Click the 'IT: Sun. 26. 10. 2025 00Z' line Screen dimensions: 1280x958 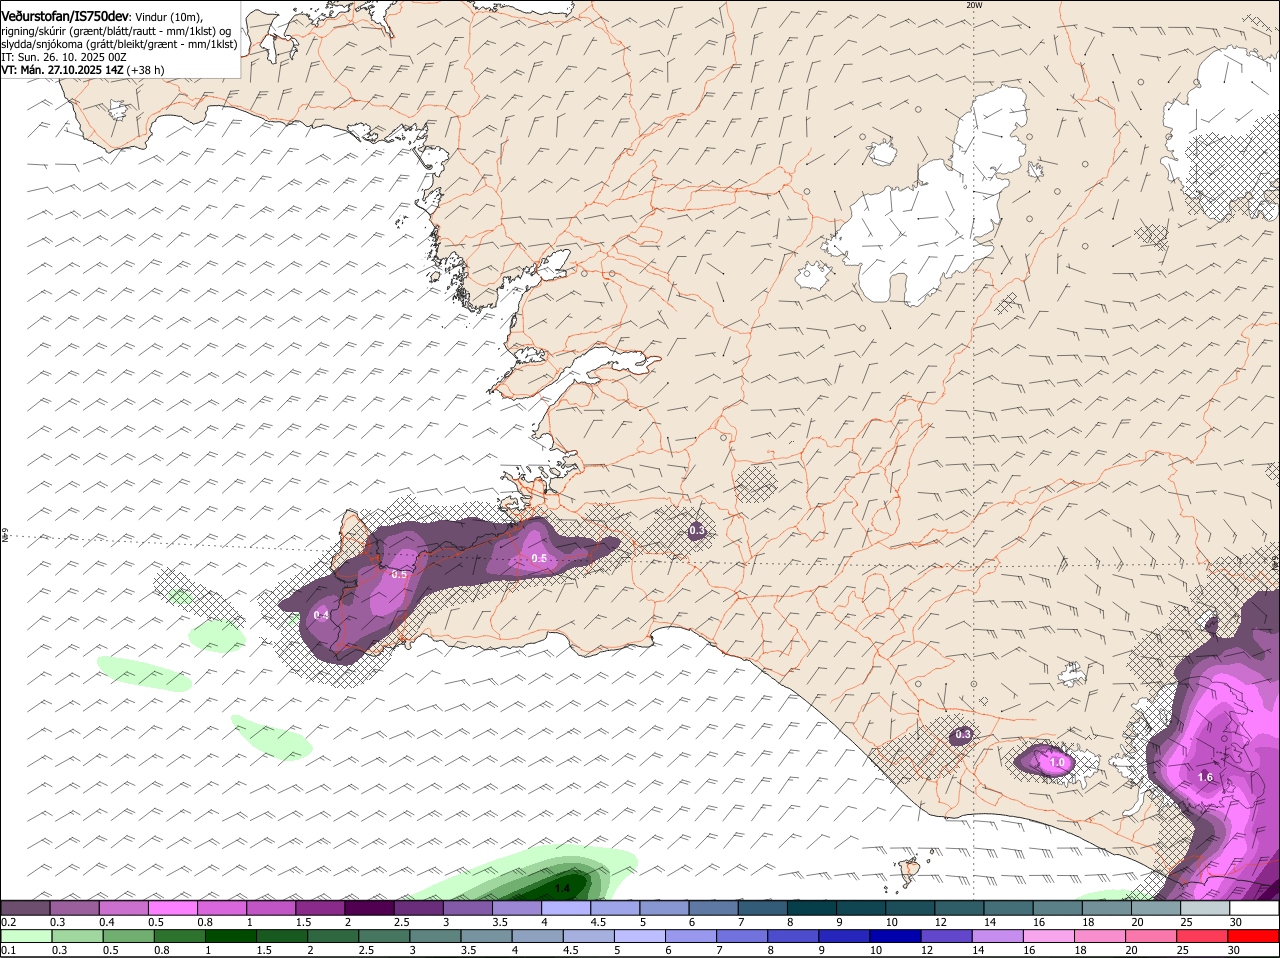pyautogui.click(x=64, y=57)
